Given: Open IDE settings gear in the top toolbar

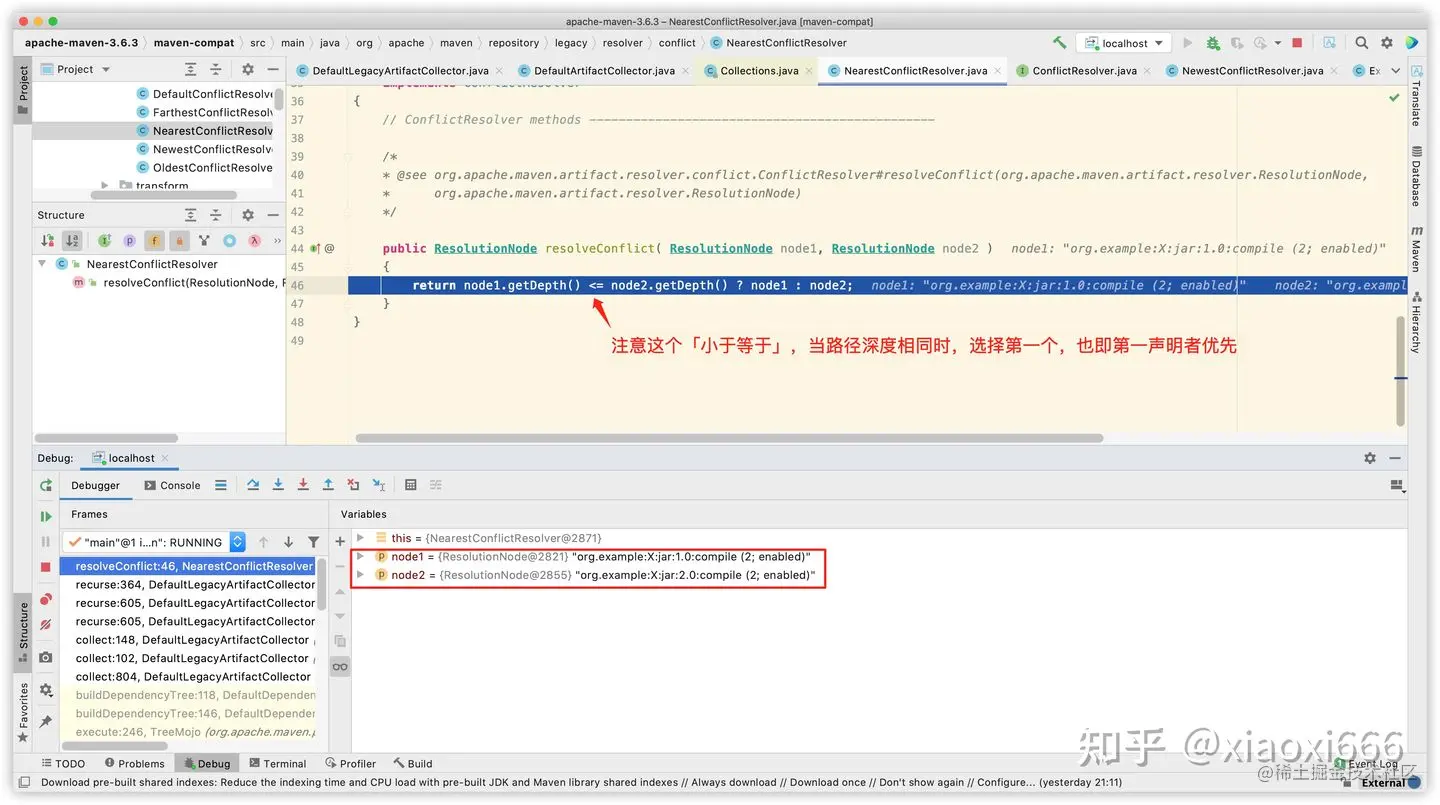Looking at the screenshot, I should point(1387,43).
